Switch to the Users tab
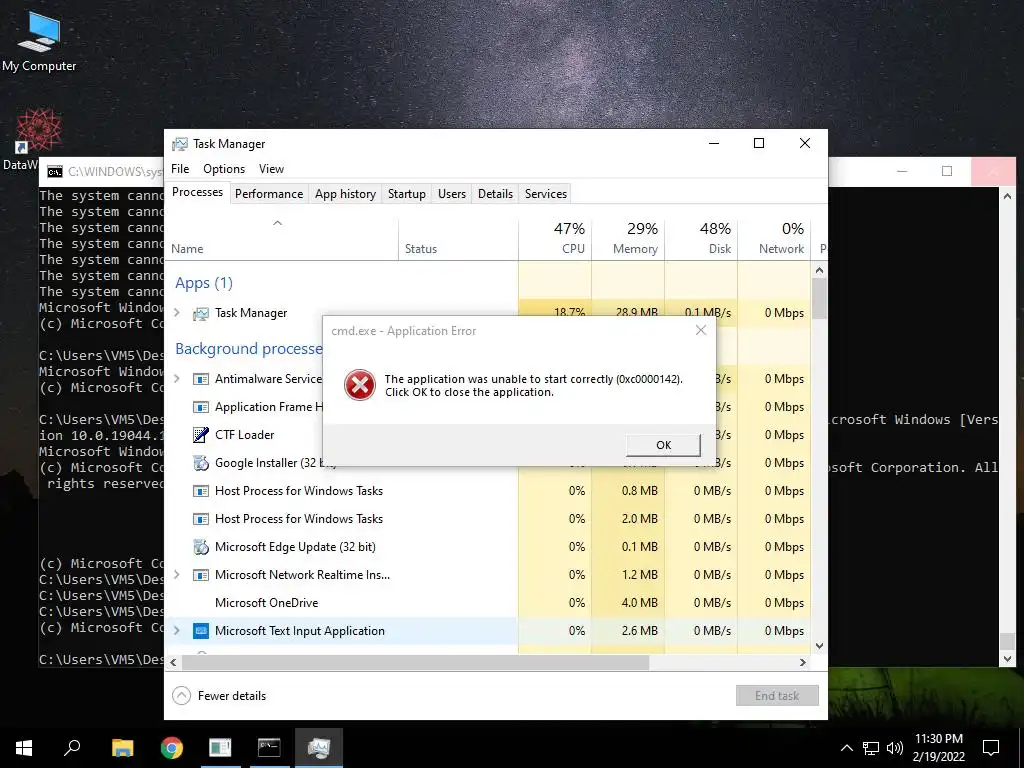Screen dimensions: 1024x768 click(452, 194)
